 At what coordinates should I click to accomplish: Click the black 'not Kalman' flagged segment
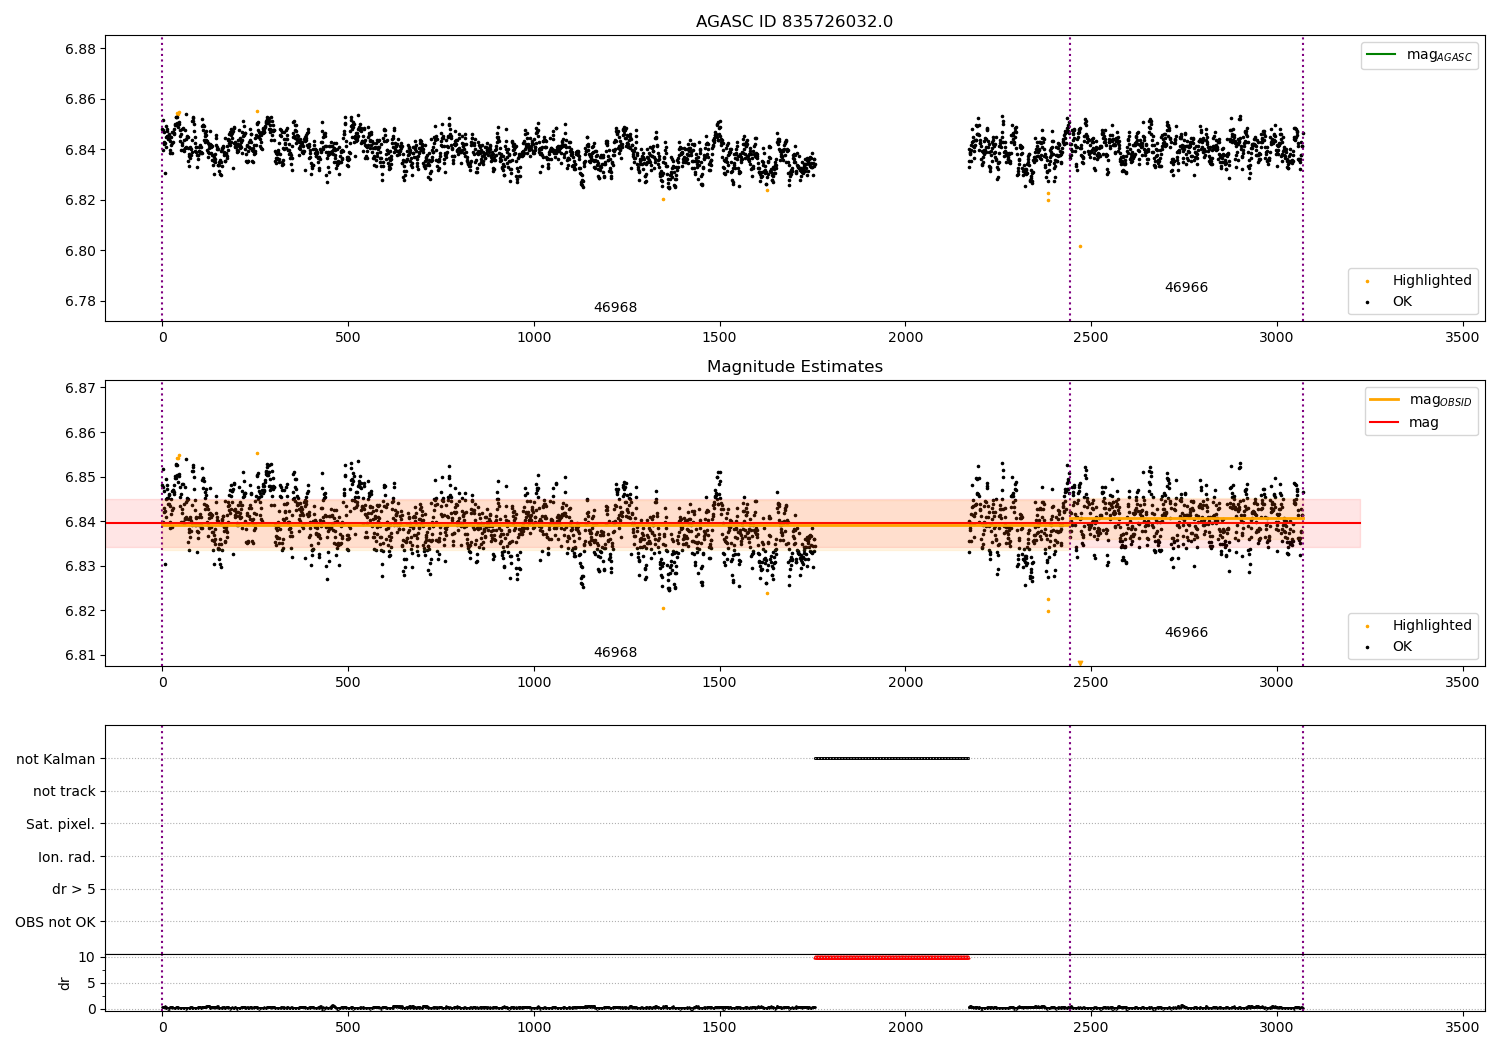891,758
